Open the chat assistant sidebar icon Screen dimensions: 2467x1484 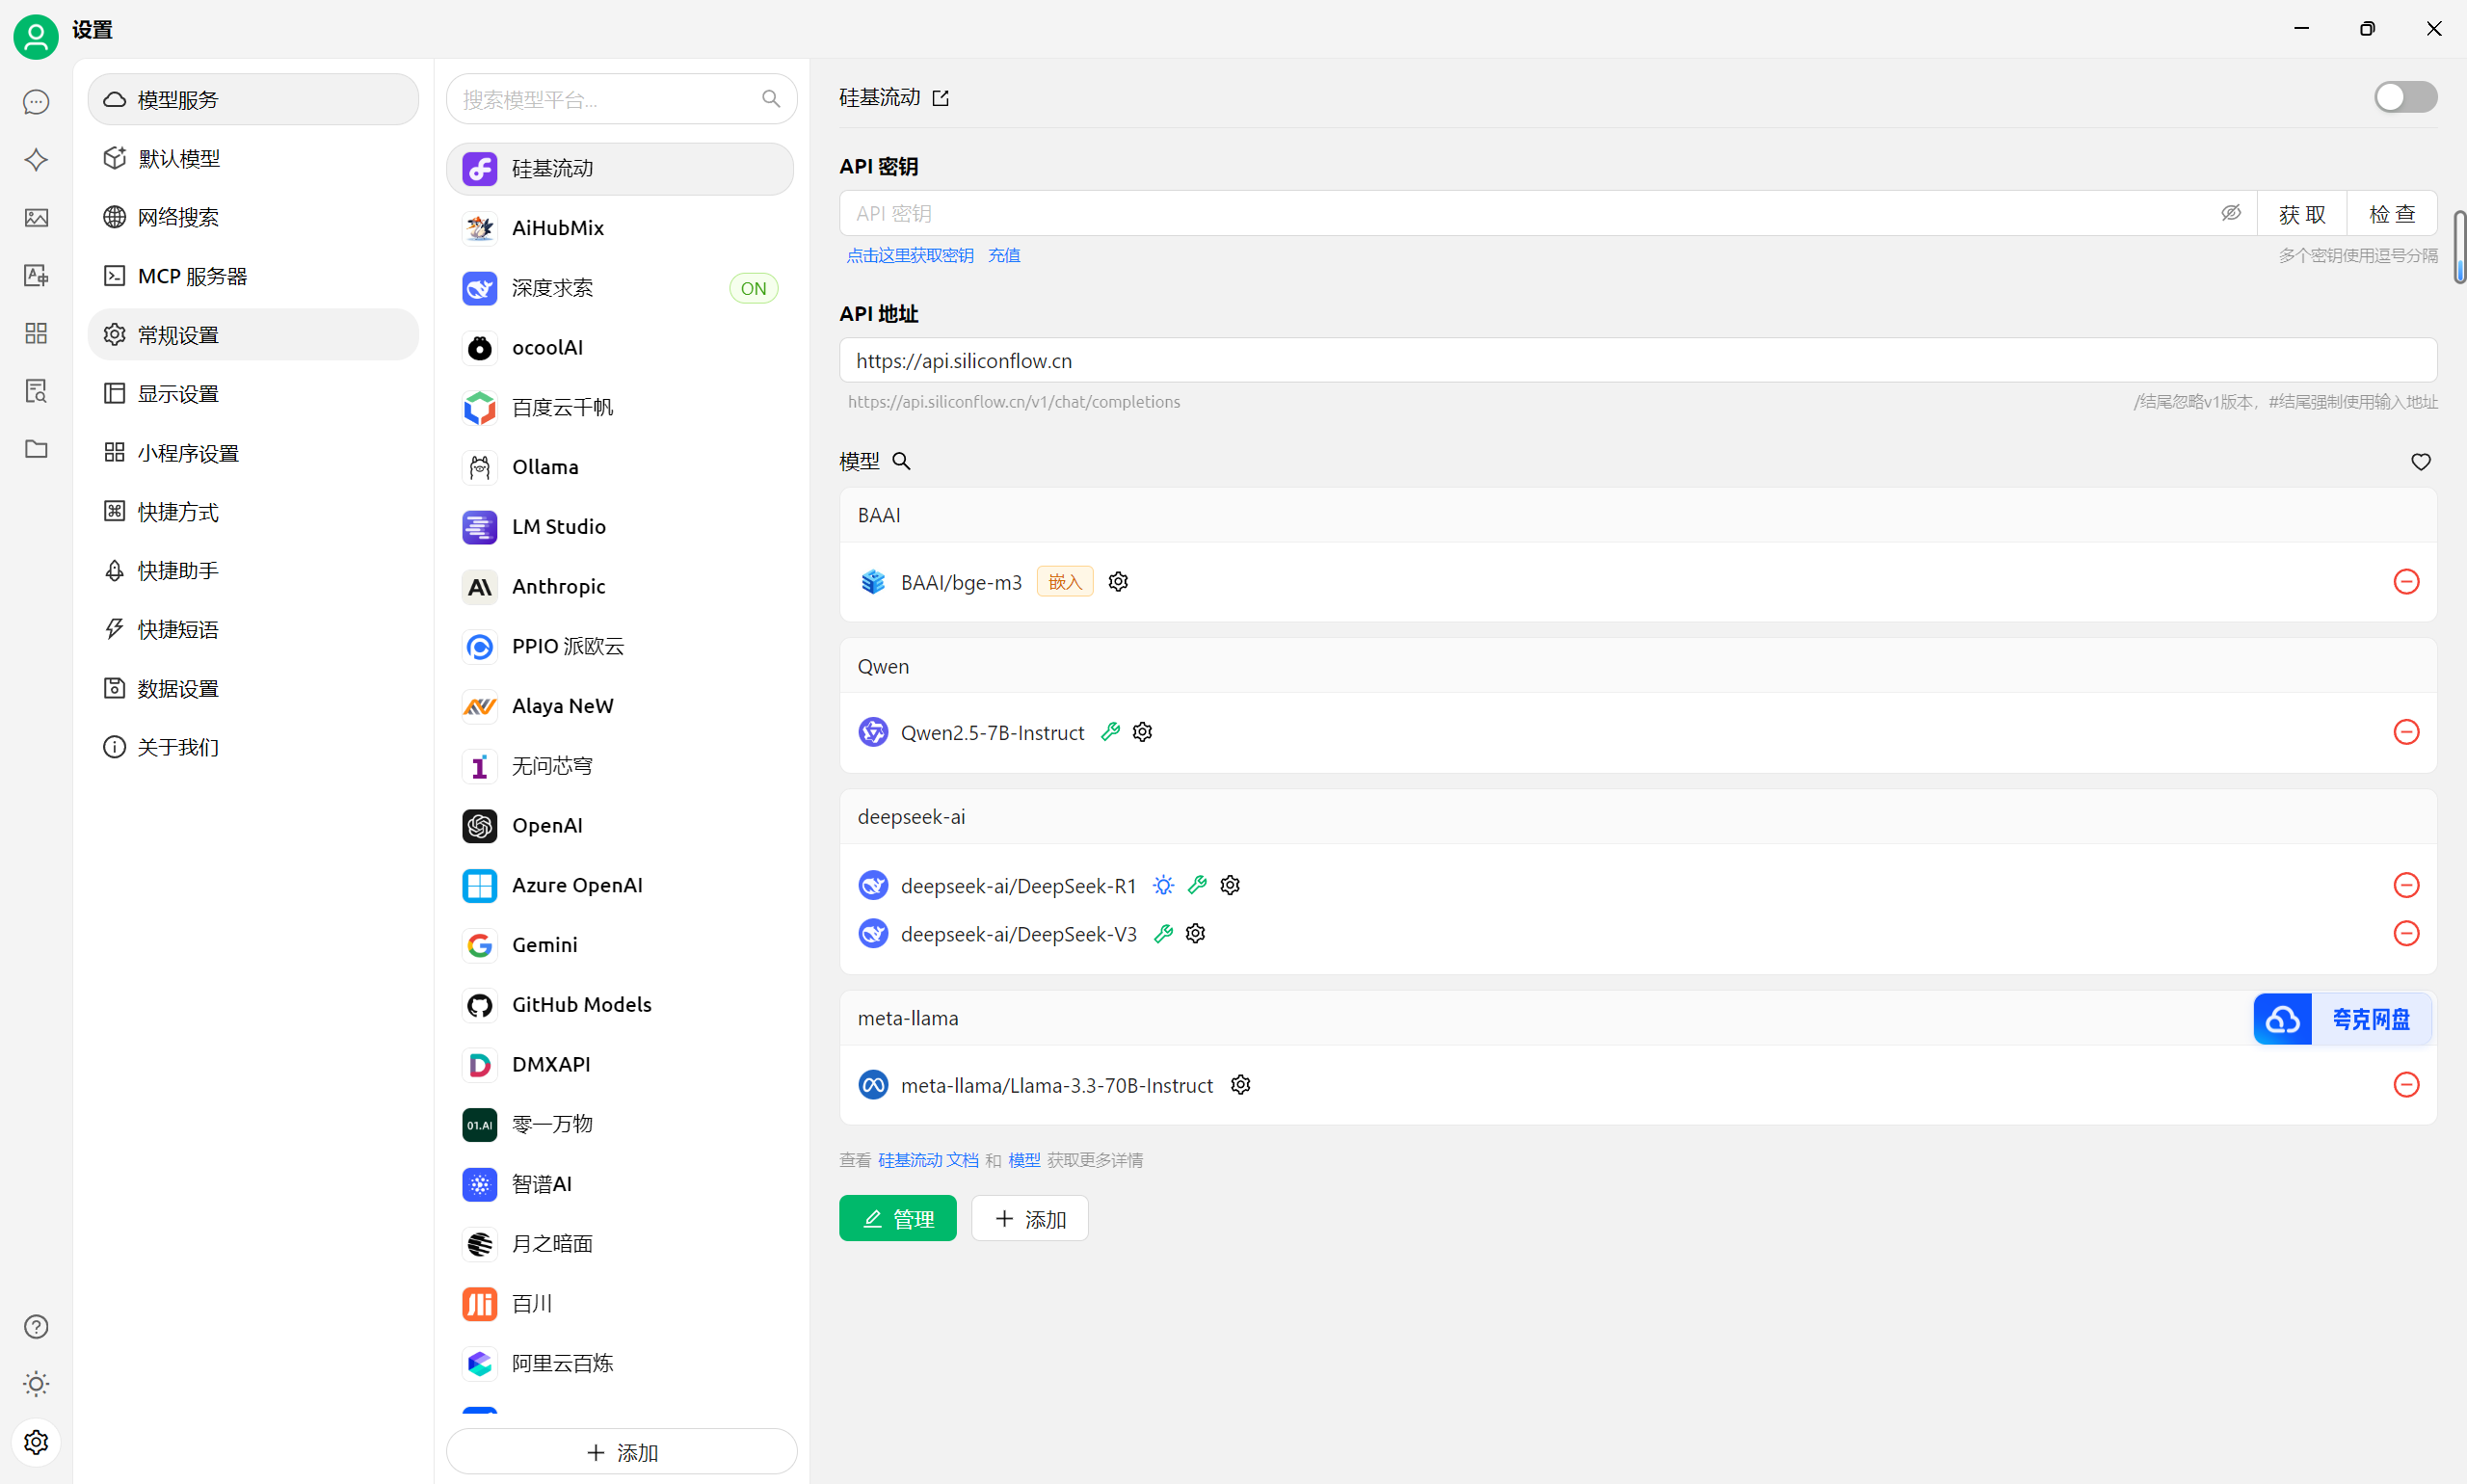pyautogui.click(x=36, y=102)
